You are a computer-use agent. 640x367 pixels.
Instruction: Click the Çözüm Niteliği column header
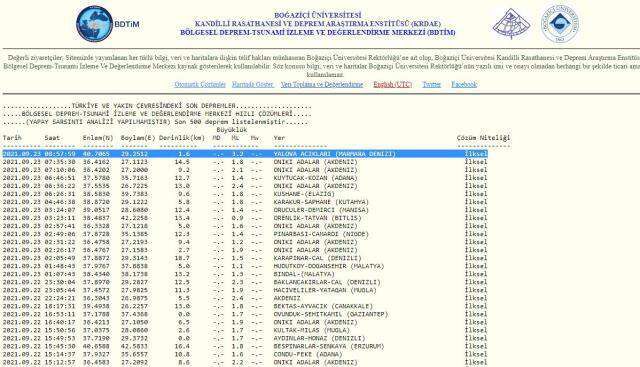(483, 138)
